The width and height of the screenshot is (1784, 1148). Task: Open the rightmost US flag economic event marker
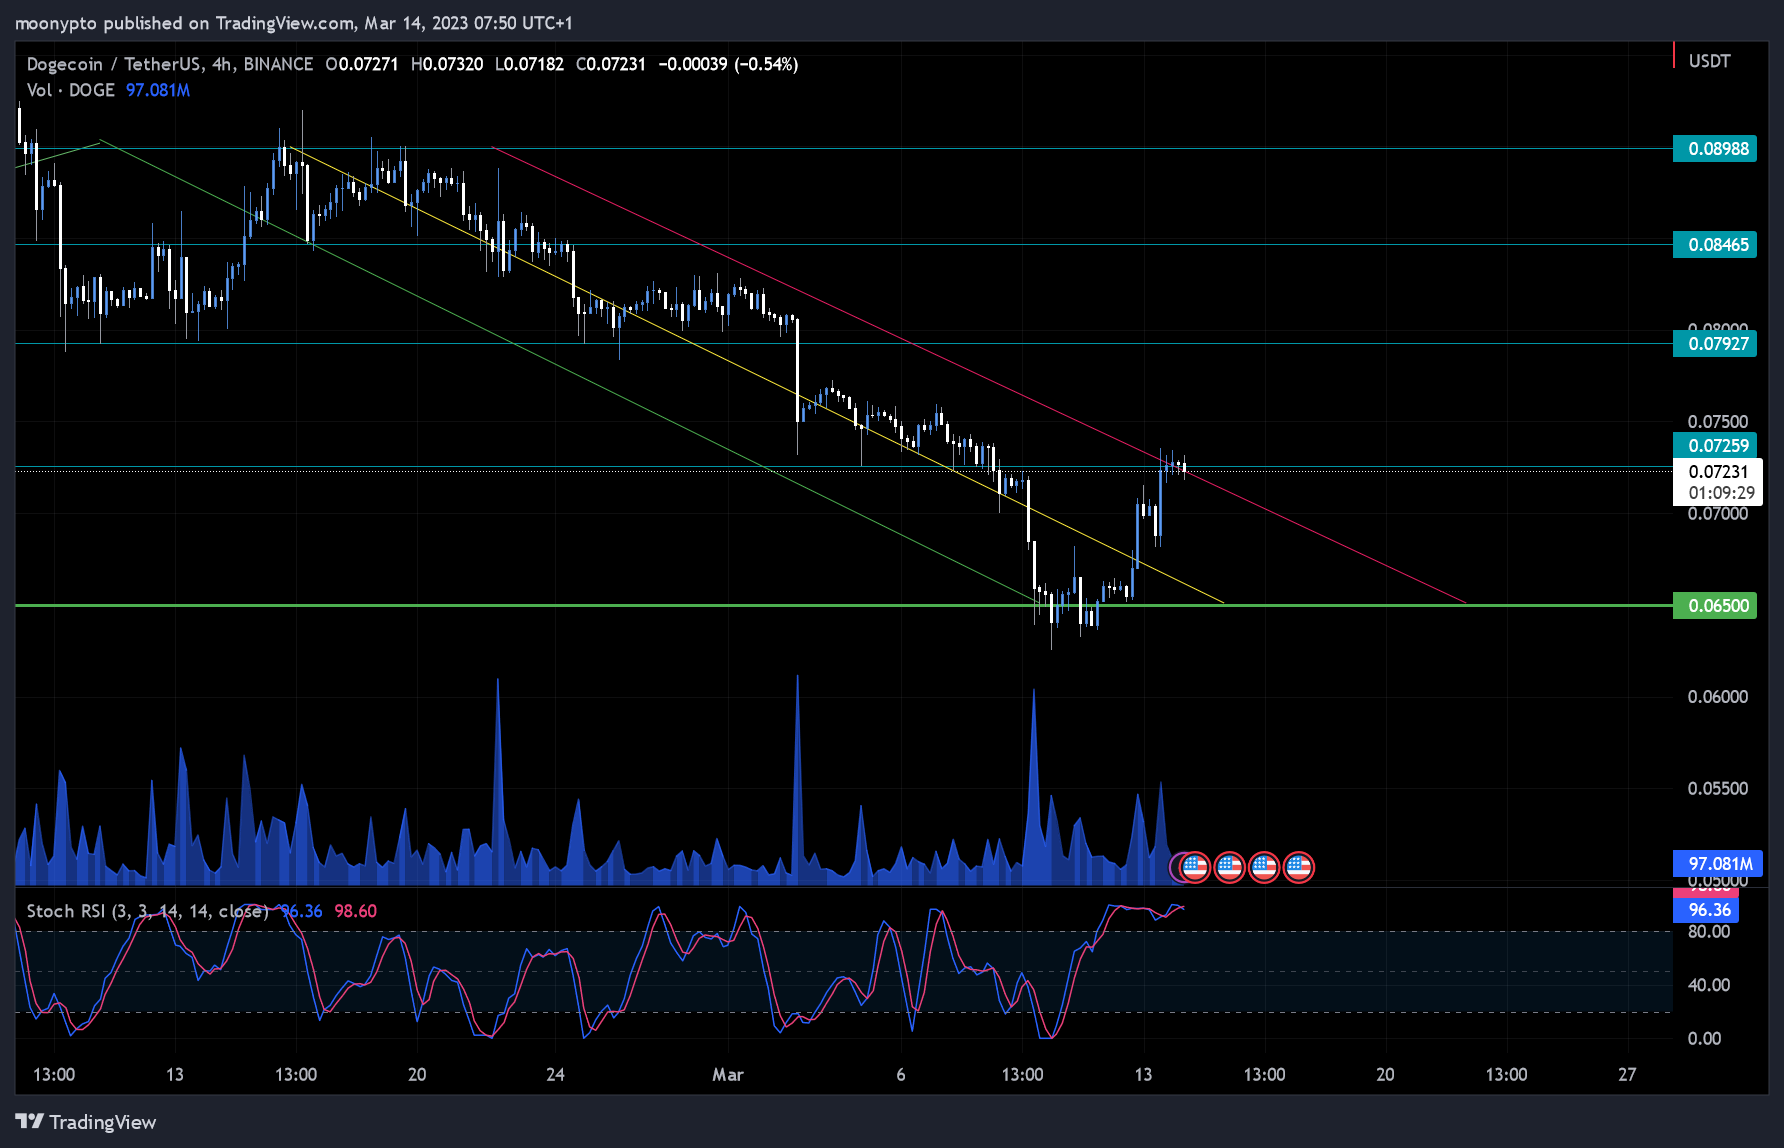1298,867
